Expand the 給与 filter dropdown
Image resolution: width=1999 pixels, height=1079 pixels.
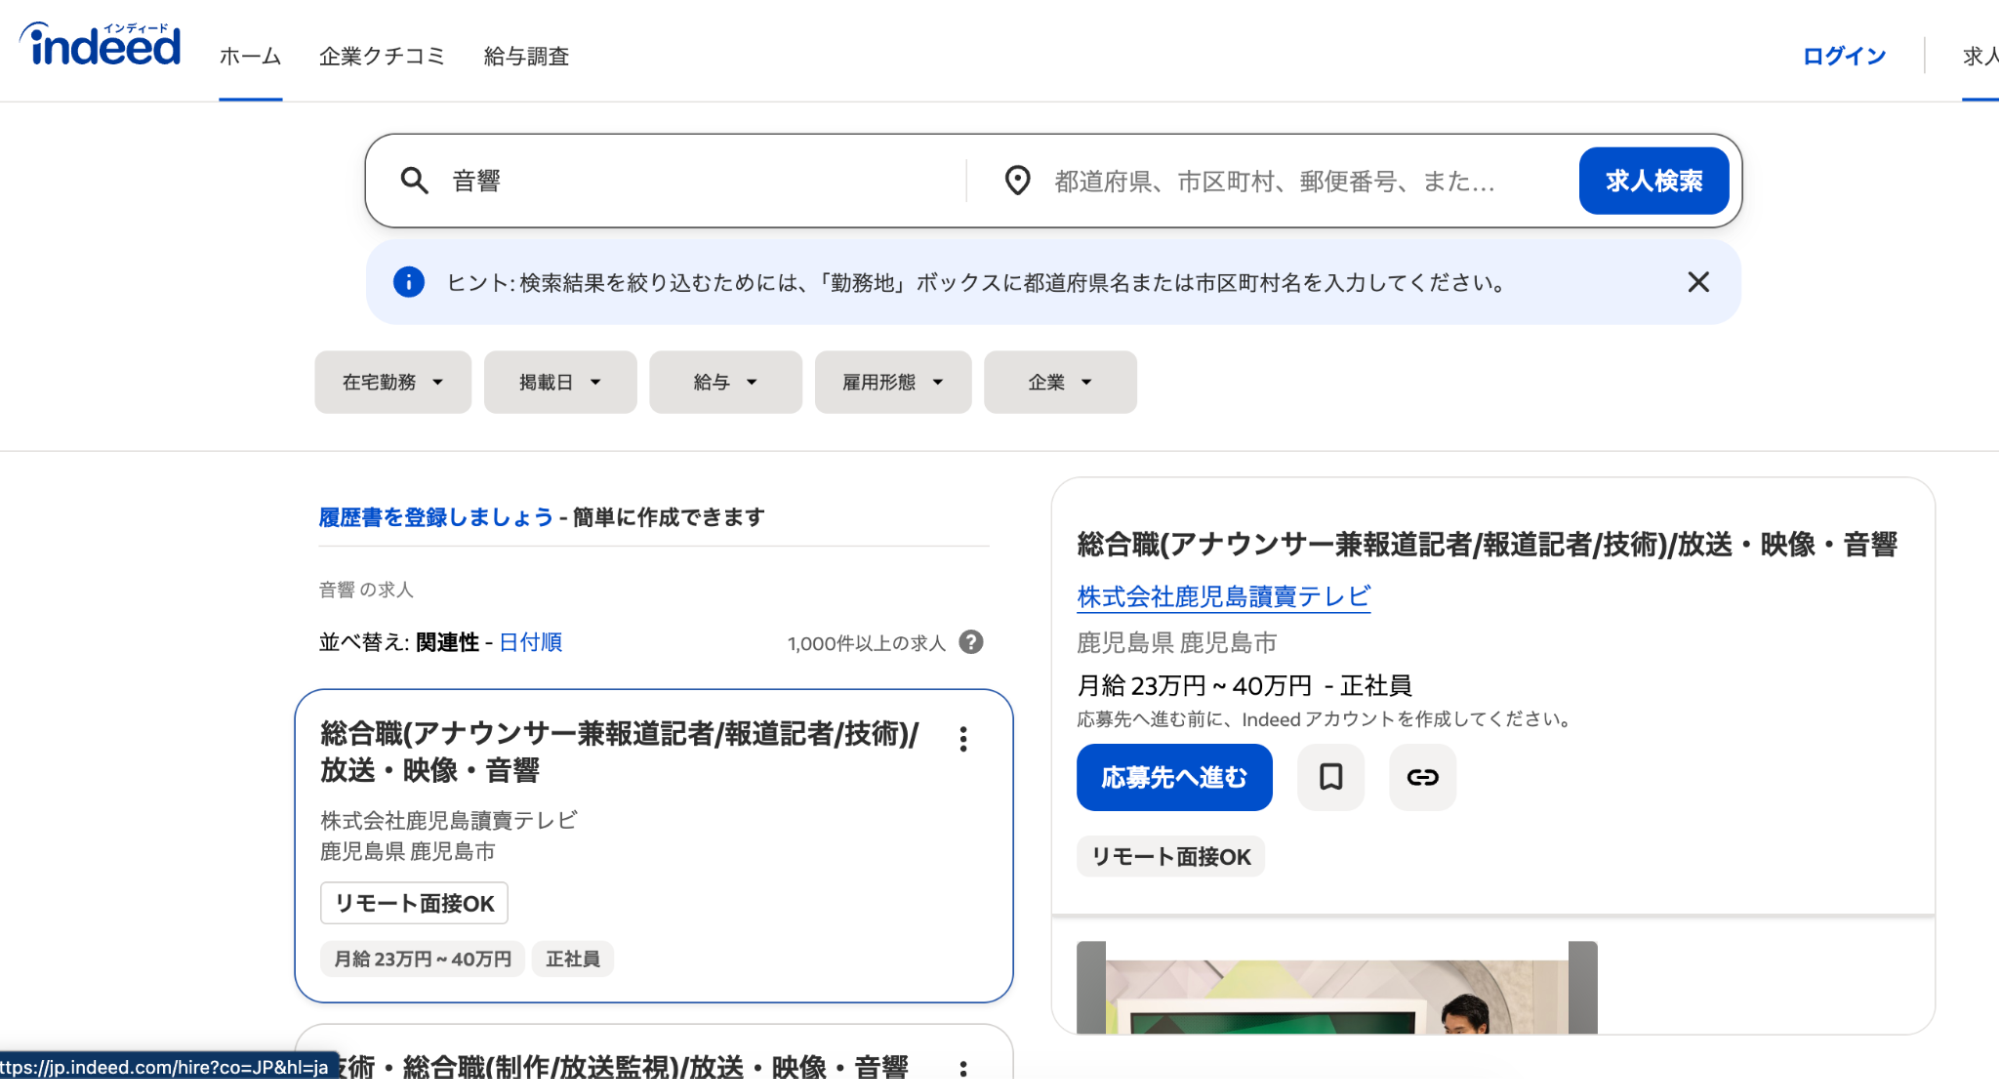click(725, 382)
